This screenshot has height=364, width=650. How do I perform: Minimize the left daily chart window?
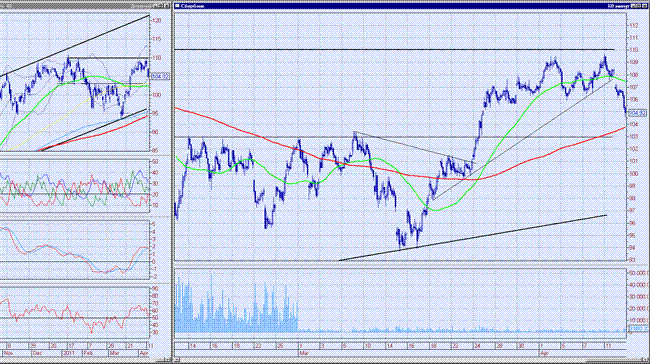coord(155,6)
